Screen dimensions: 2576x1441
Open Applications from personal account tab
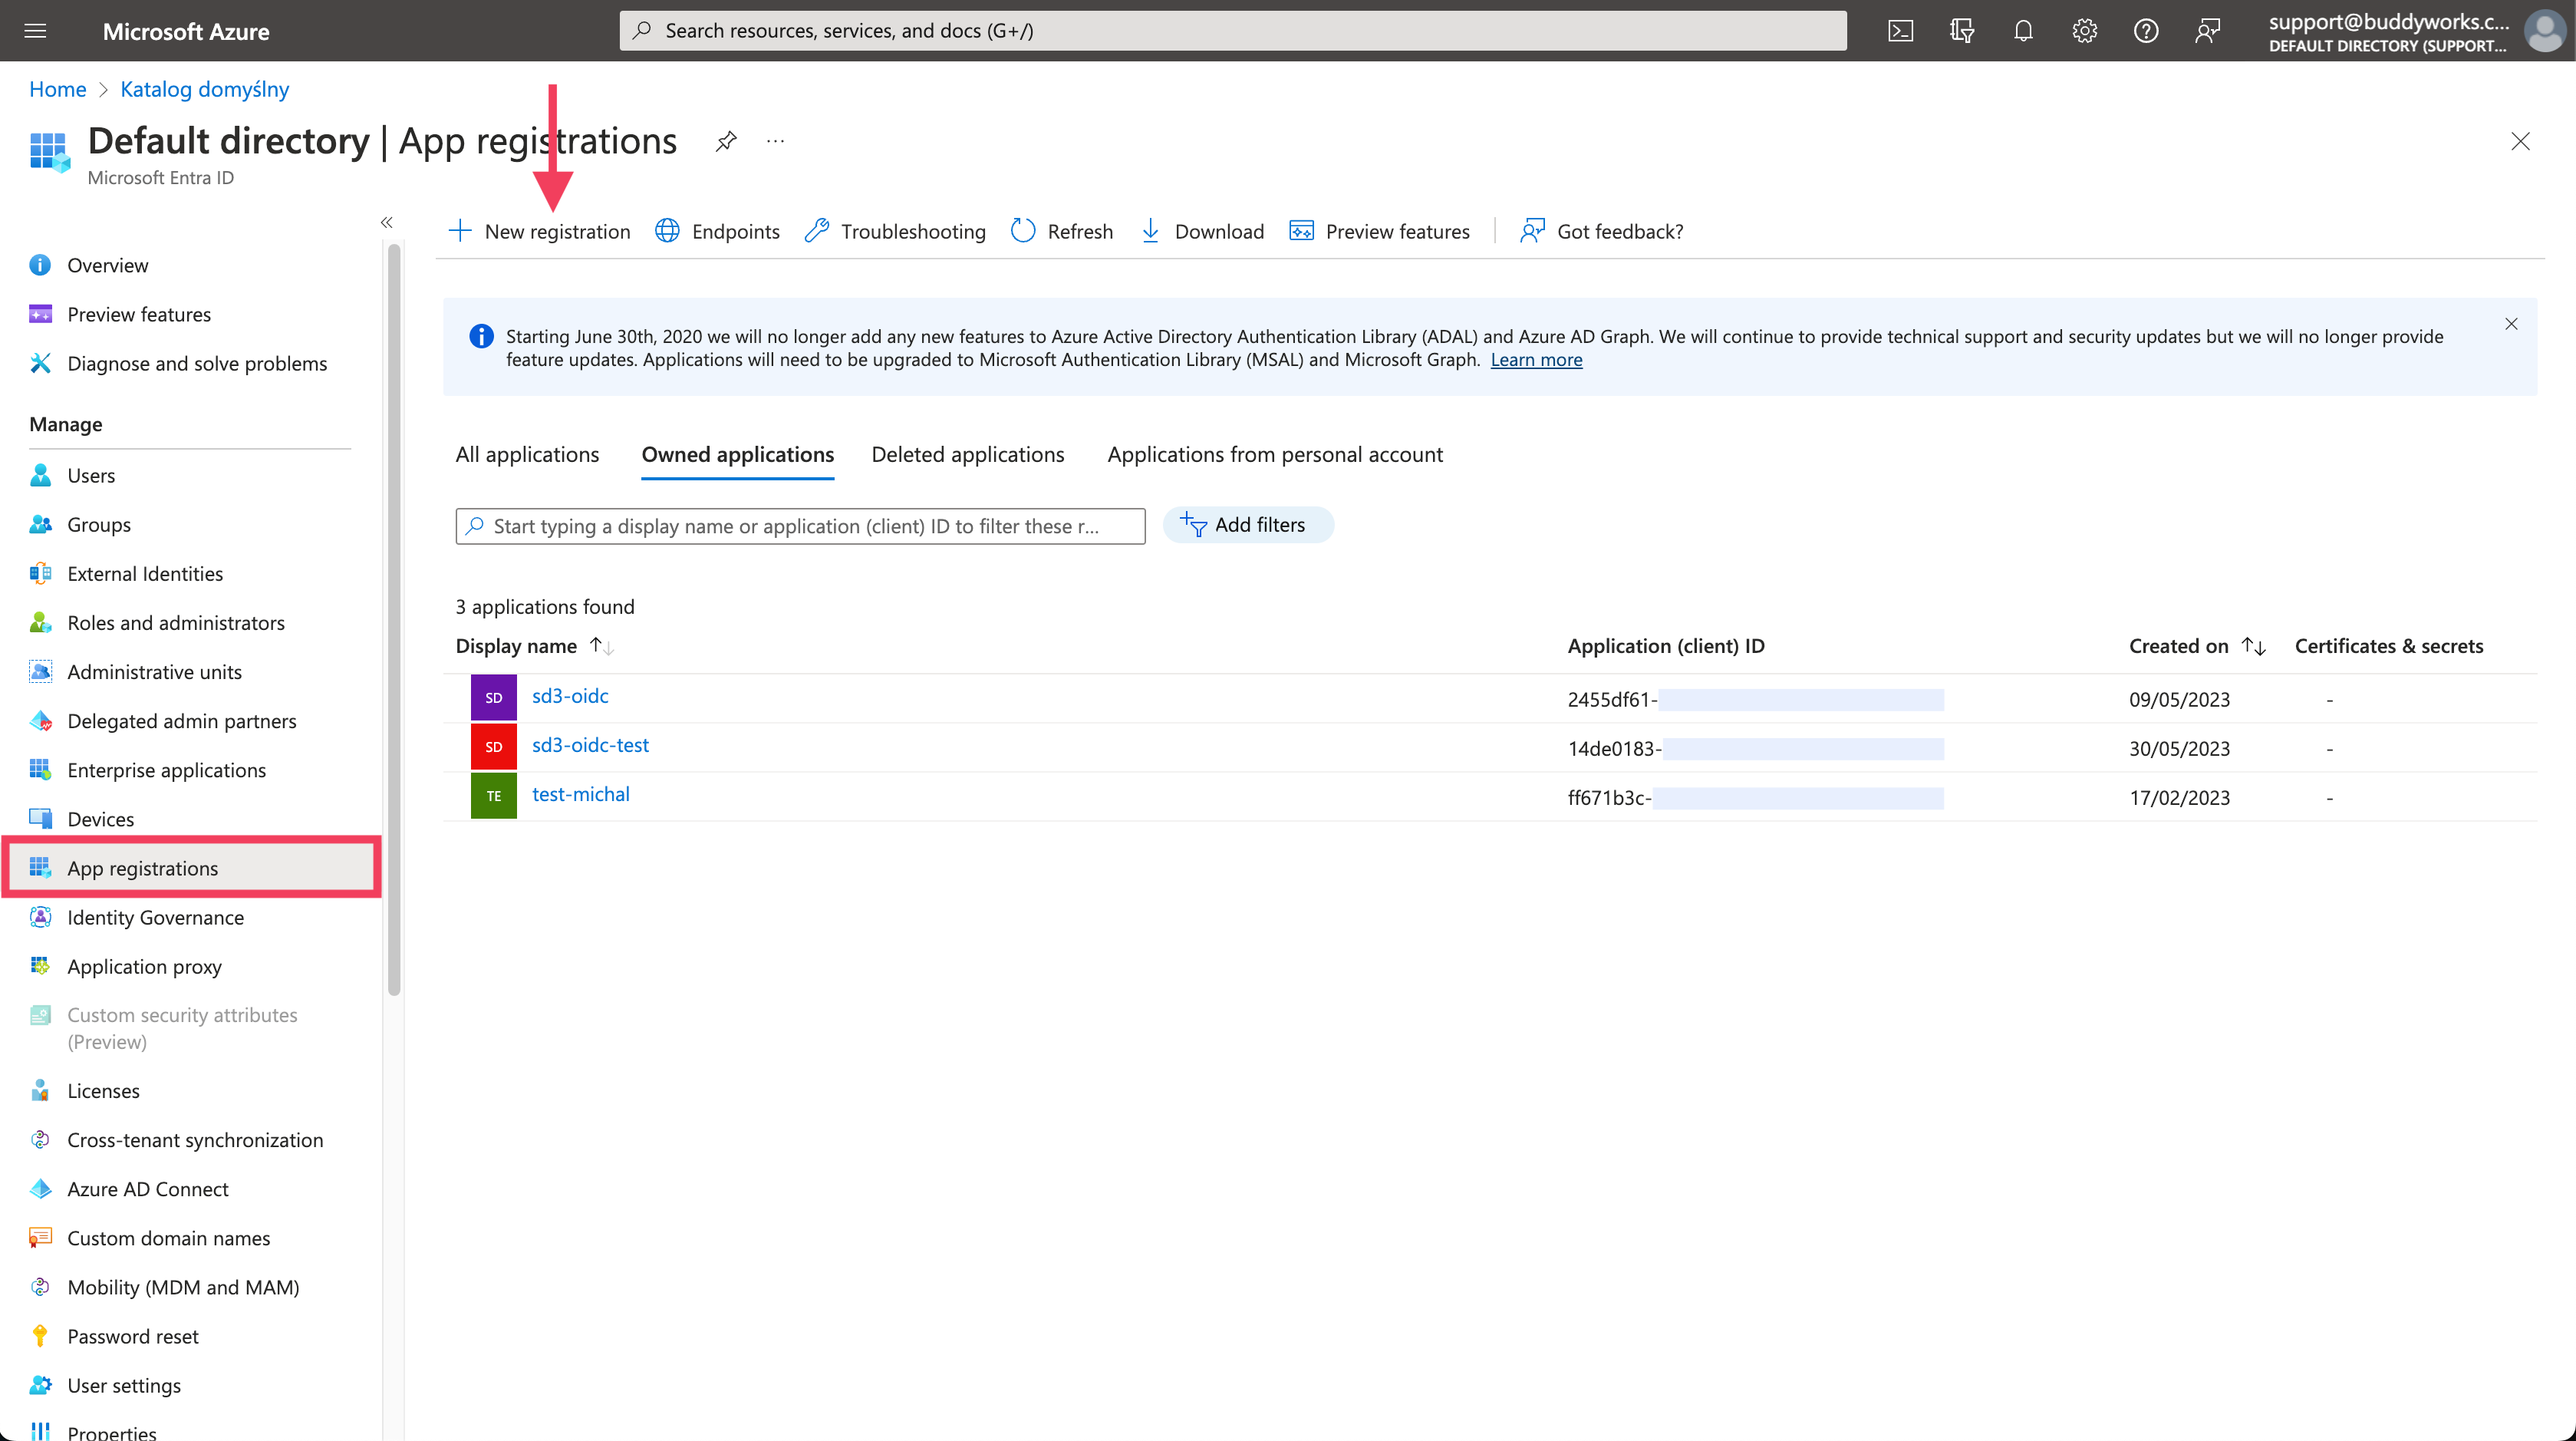(1275, 455)
